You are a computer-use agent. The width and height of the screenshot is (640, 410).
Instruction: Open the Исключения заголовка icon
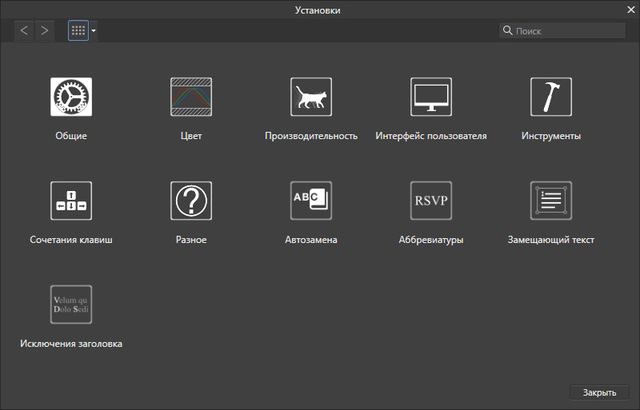(x=71, y=305)
